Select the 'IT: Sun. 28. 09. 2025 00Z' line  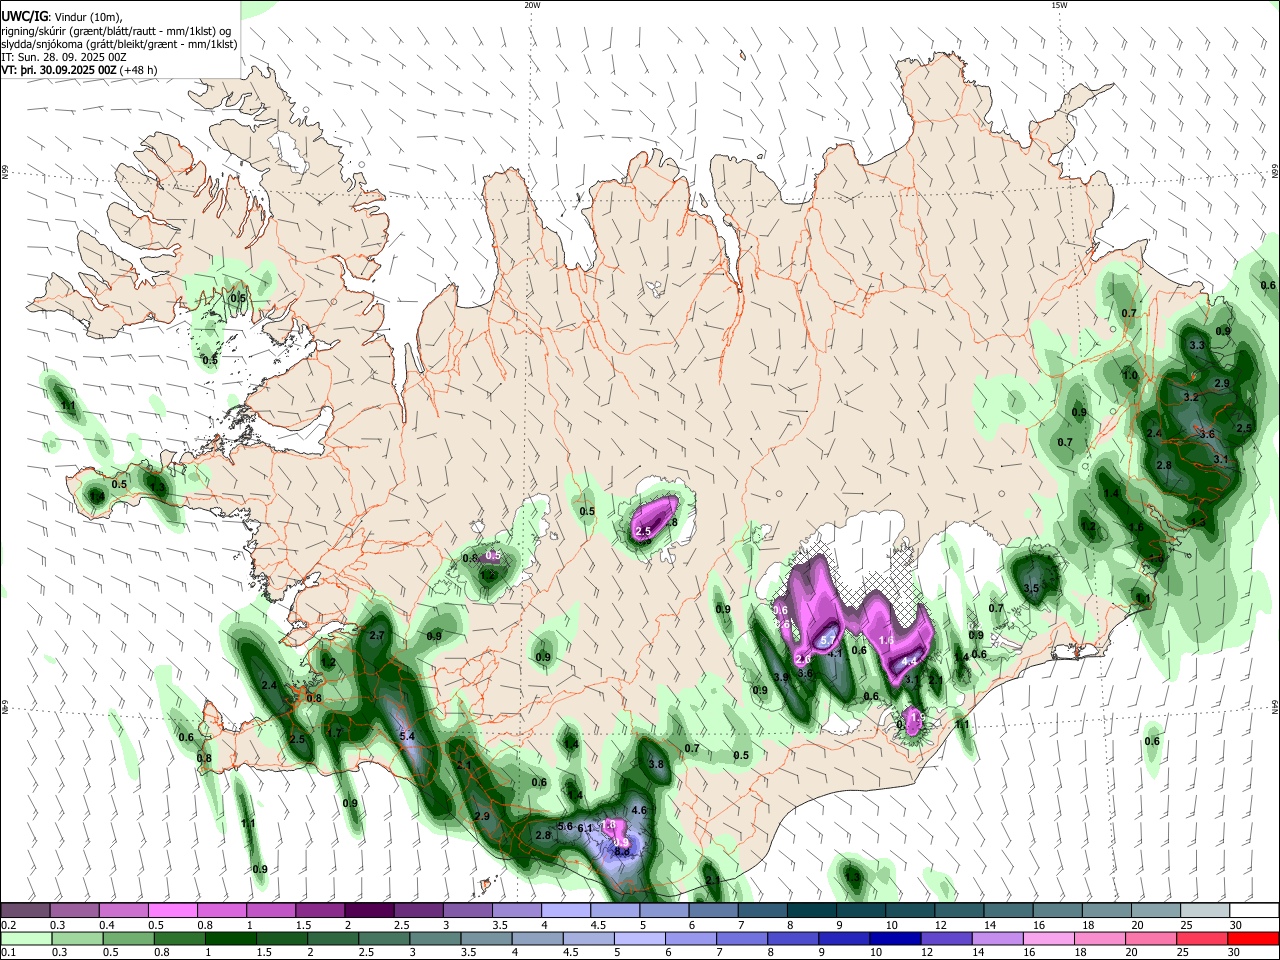coord(64,57)
